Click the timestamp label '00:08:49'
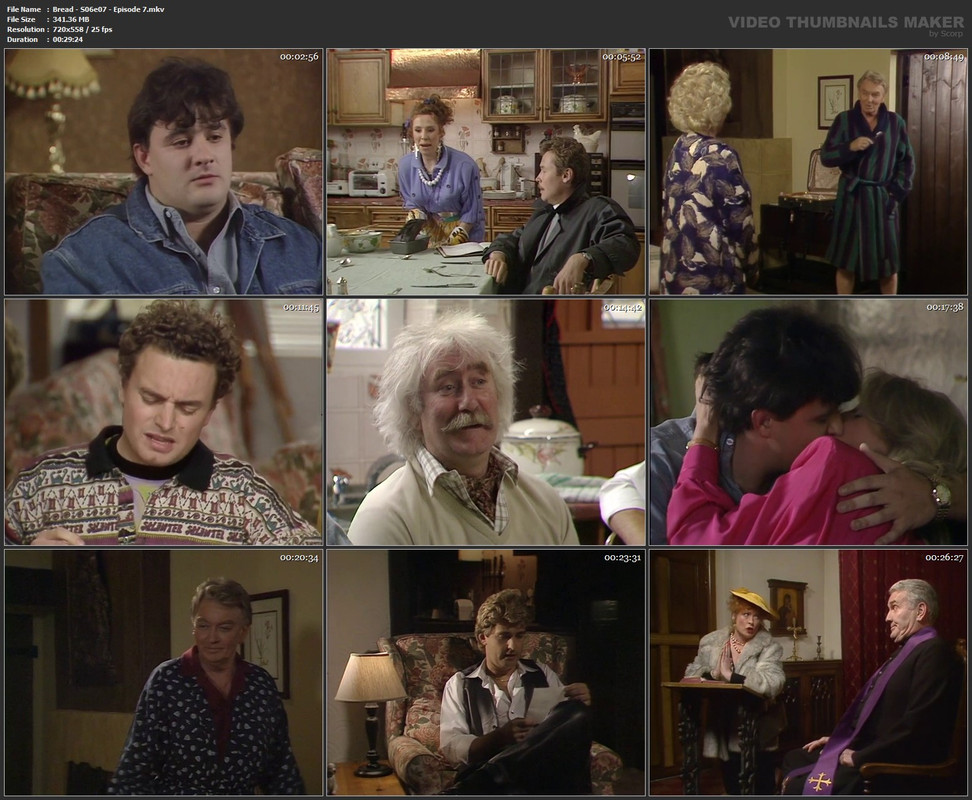 (943, 56)
